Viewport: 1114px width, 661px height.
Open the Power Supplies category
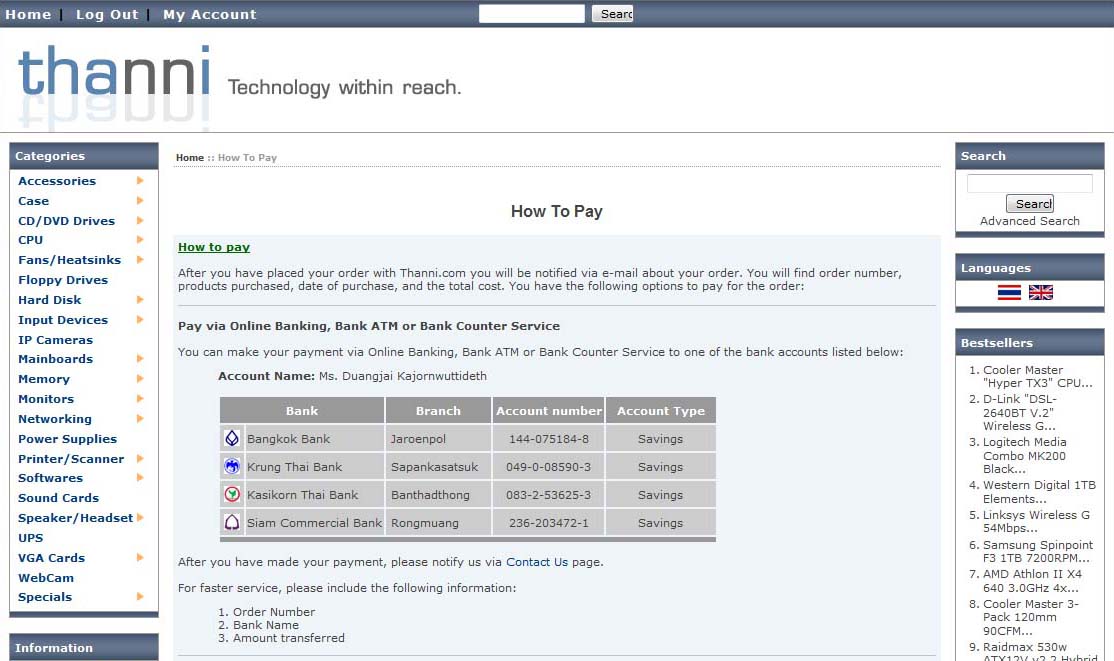67,439
